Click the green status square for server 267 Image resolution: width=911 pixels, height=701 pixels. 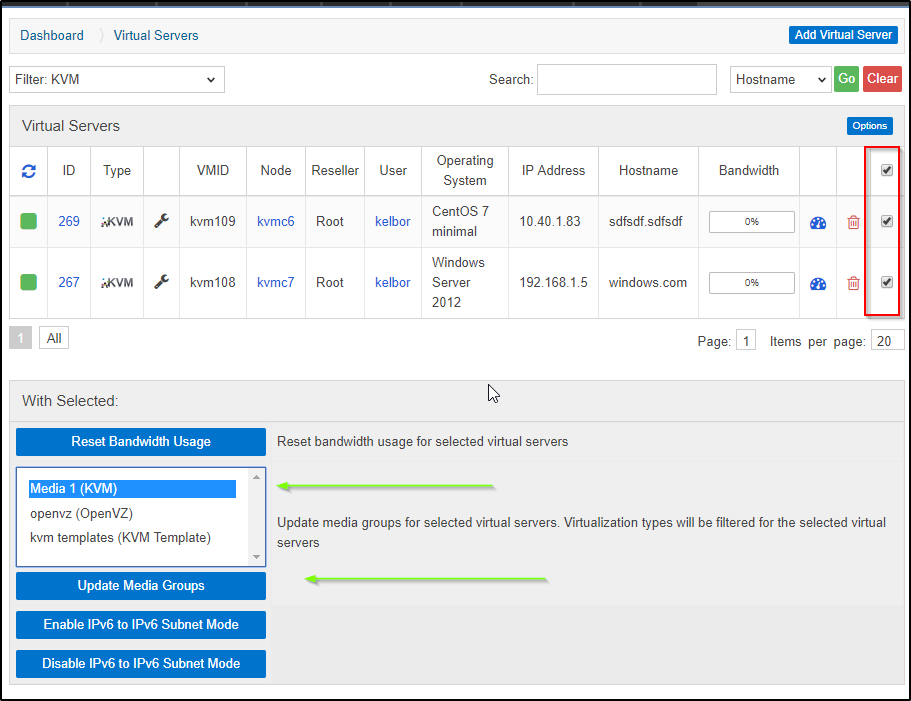(29, 282)
